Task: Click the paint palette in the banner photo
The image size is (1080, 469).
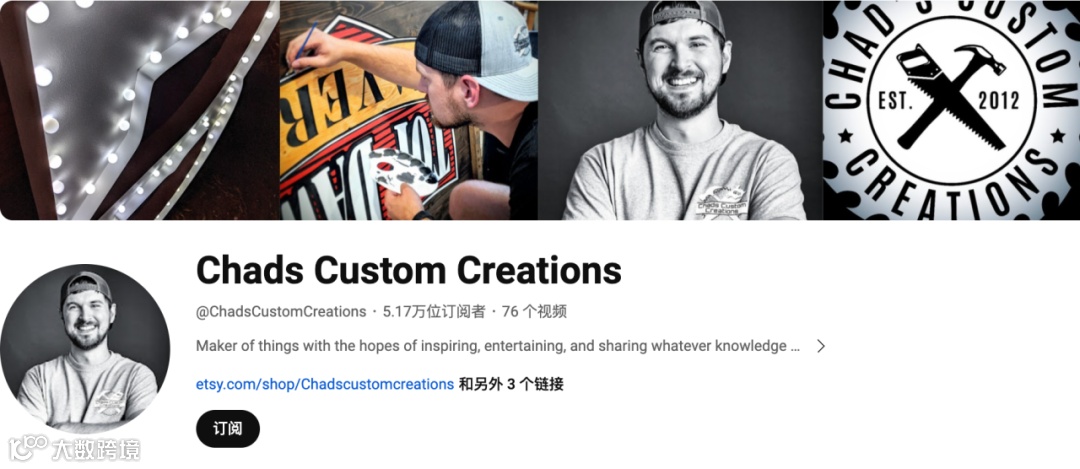Action: pyautogui.click(x=402, y=171)
